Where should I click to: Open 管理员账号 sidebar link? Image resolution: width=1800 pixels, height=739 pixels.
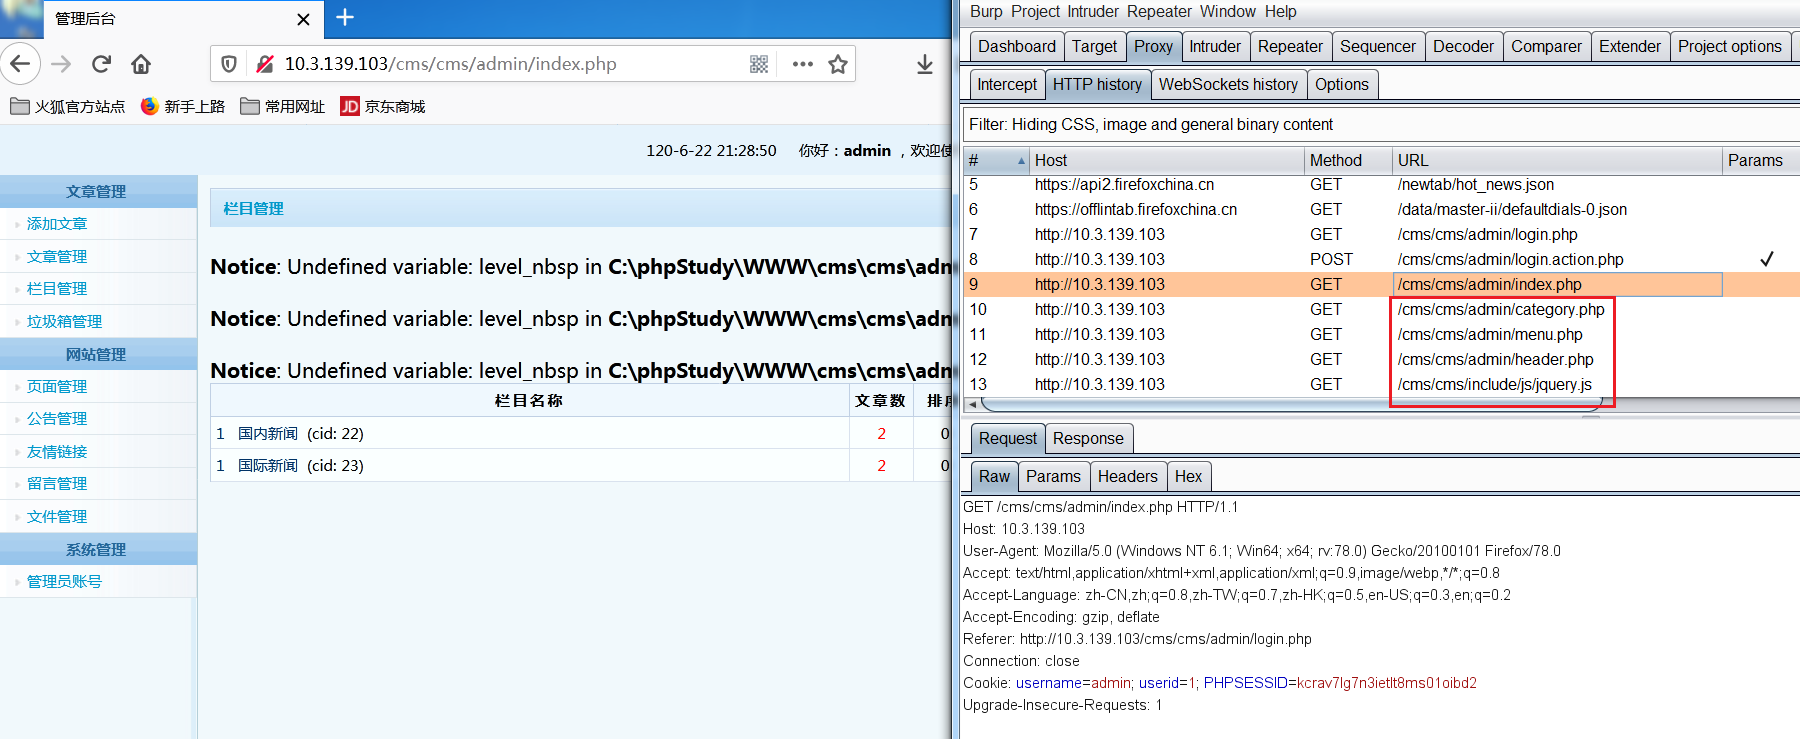[x=64, y=582]
